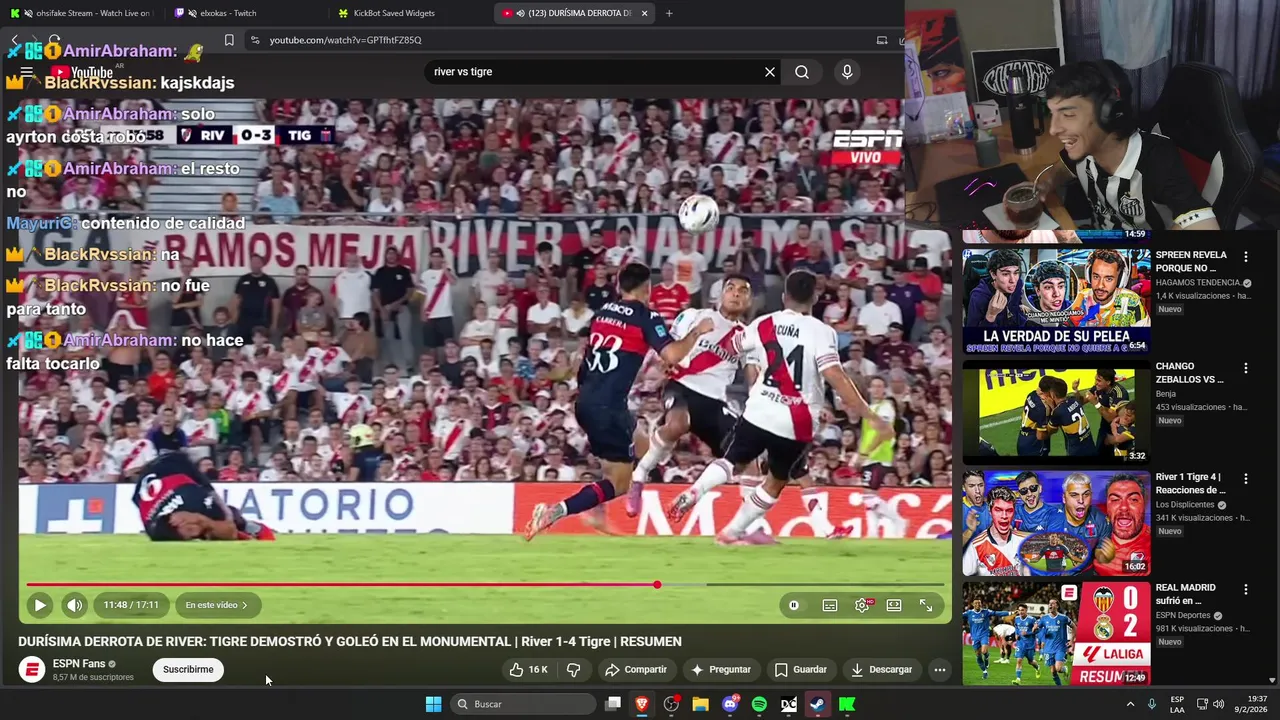Image resolution: width=1280 pixels, height=720 pixels.
Task: Toggle subtitles with the captions icon
Action: pos(830,605)
